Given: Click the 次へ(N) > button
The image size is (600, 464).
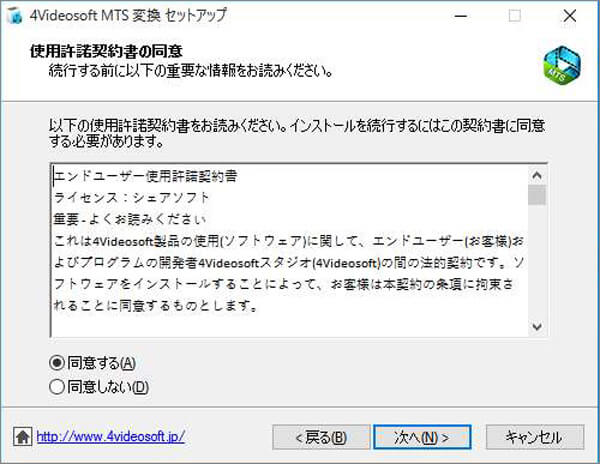Looking at the screenshot, I should 422,437.
